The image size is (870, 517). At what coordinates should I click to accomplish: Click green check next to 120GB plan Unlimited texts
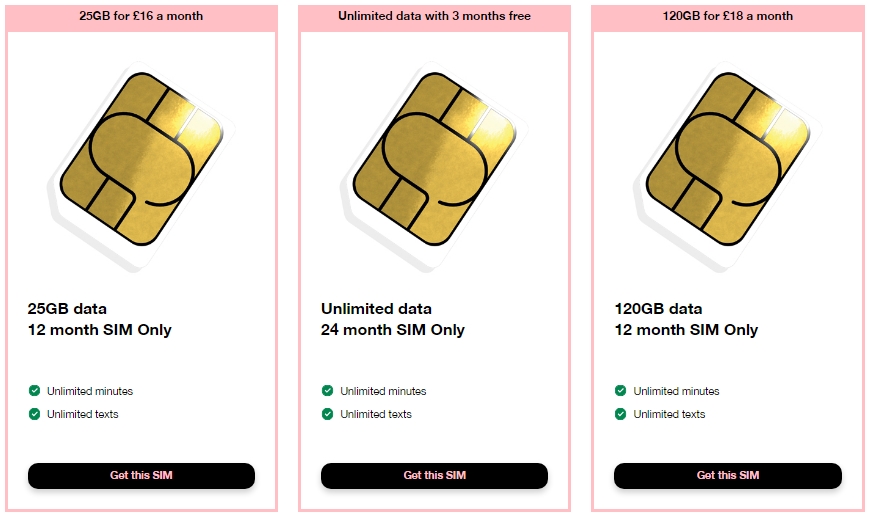coord(620,414)
